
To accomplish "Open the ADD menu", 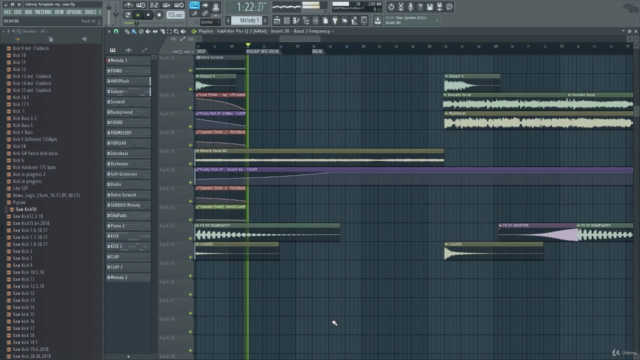I will 28,12.
